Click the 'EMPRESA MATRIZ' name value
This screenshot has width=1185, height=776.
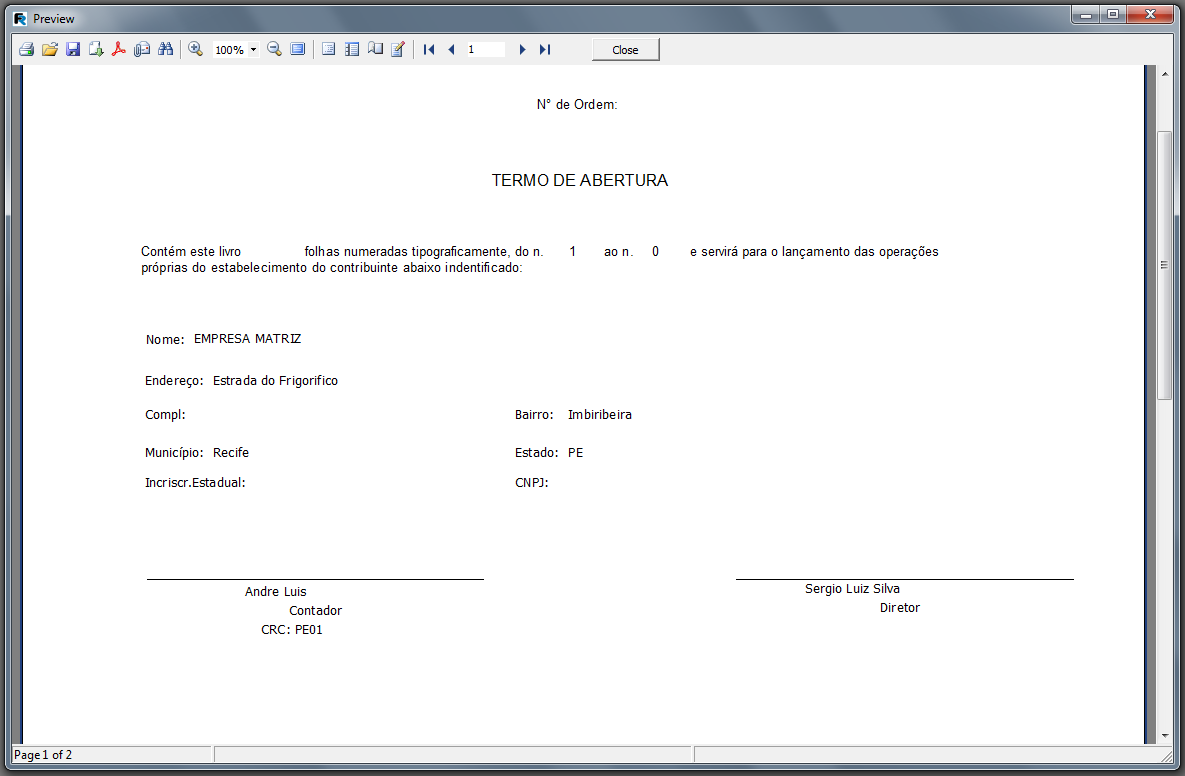point(247,339)
